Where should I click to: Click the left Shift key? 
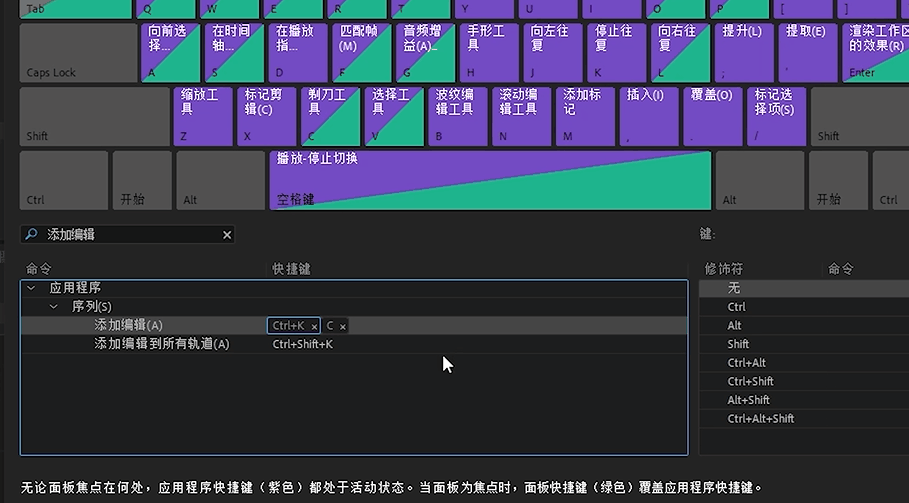coord(94,116)
